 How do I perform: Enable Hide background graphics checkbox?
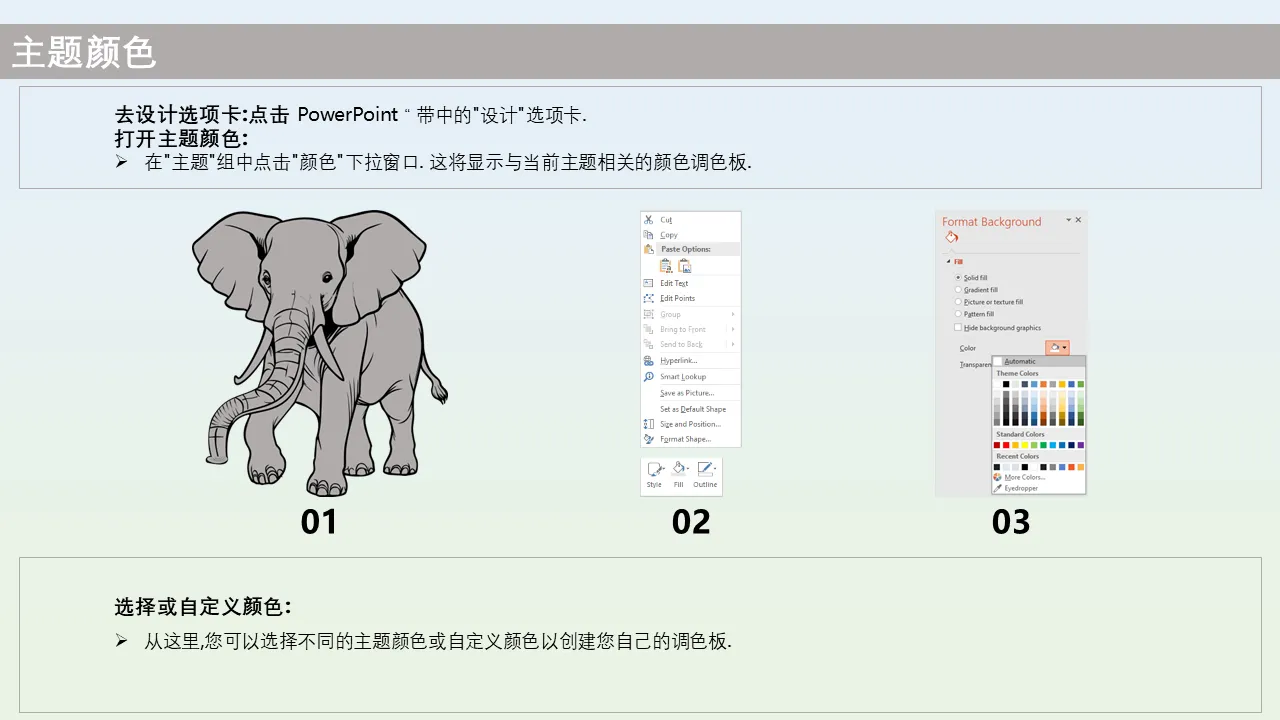tap(958, 327)
